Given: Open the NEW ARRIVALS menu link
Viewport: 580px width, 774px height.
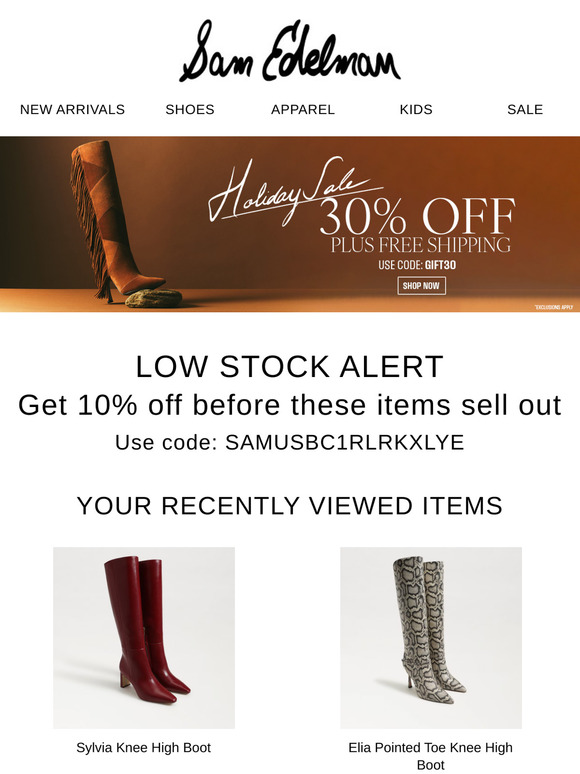Looking at the screenshot, I should coord(73,109).
